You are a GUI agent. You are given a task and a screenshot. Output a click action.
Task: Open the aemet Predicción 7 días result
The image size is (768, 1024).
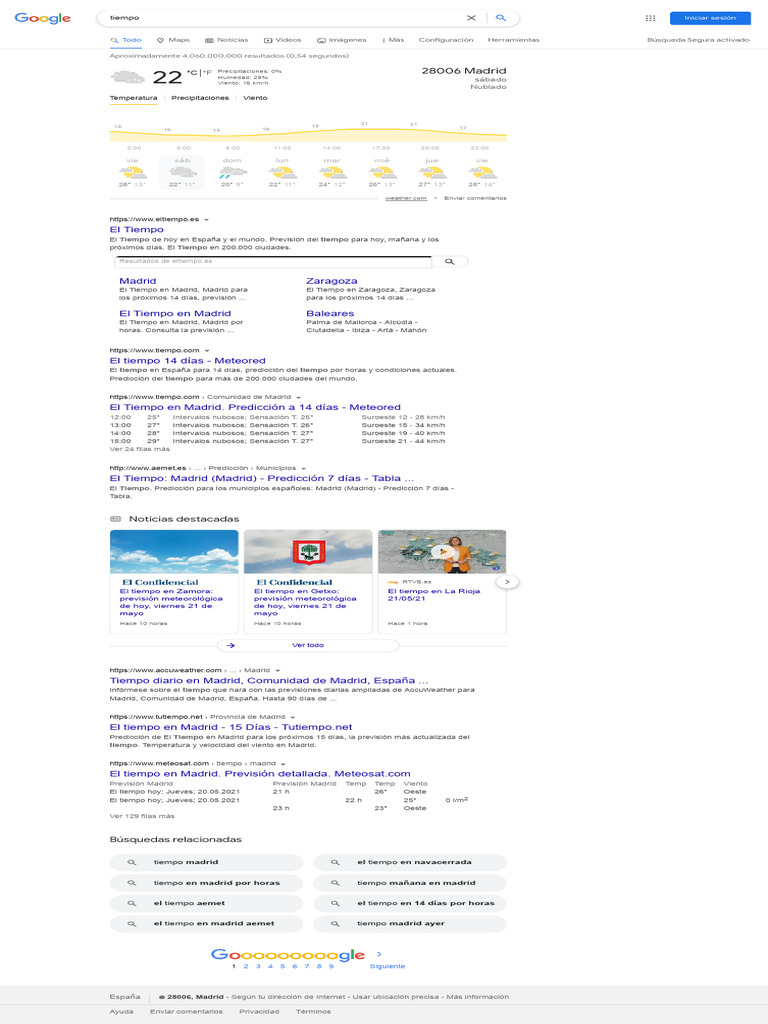click(262, 478)
